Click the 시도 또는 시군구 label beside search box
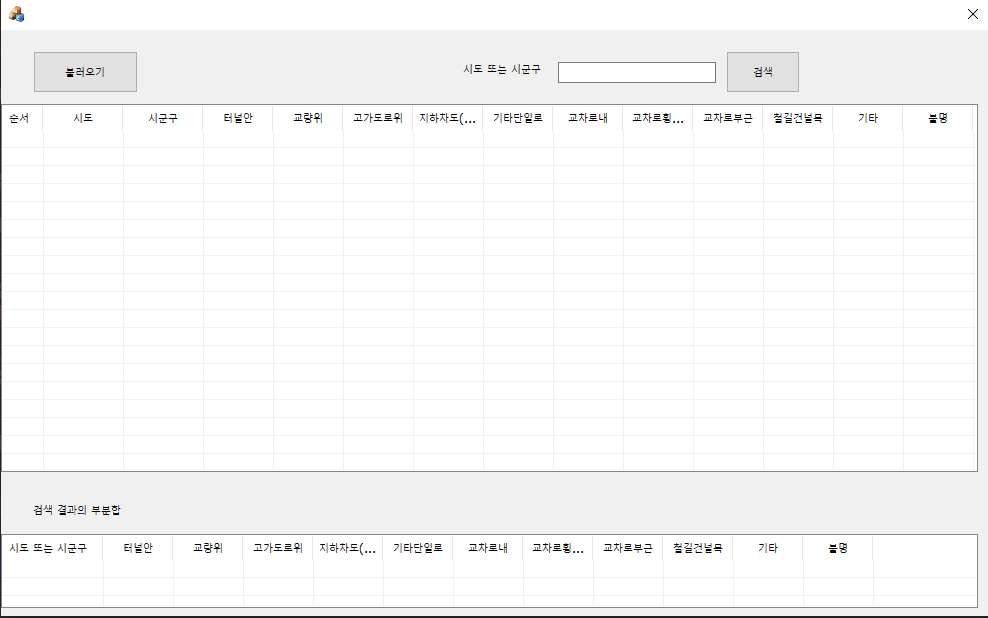 502,69
